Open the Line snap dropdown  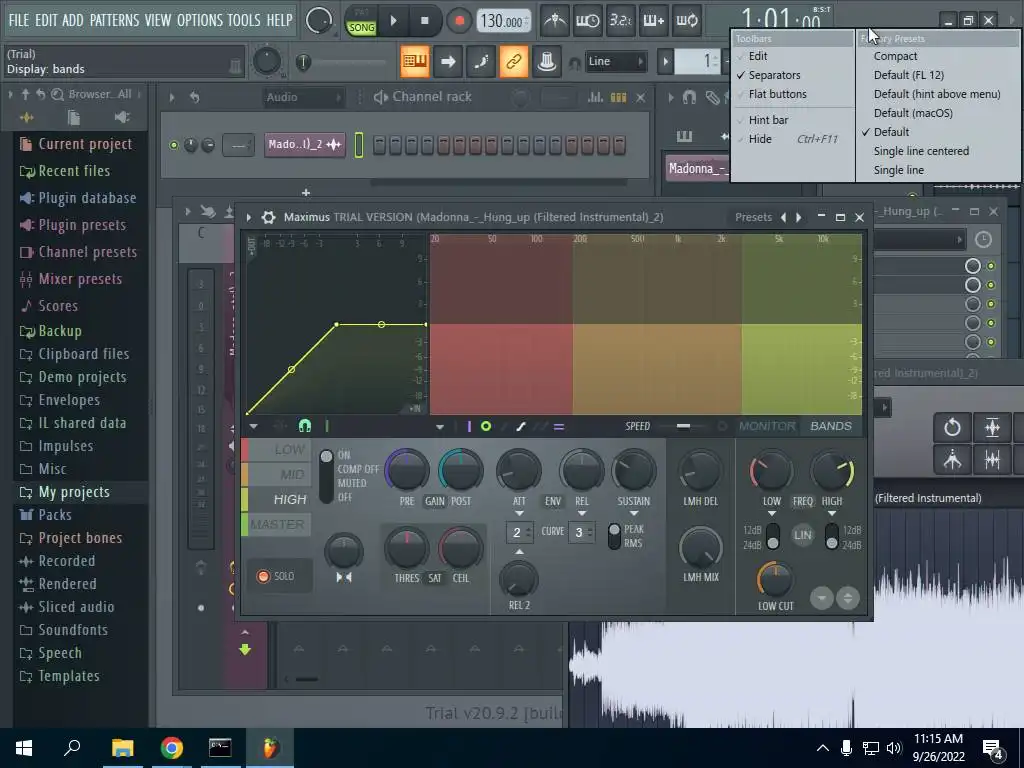coord(616,61)
